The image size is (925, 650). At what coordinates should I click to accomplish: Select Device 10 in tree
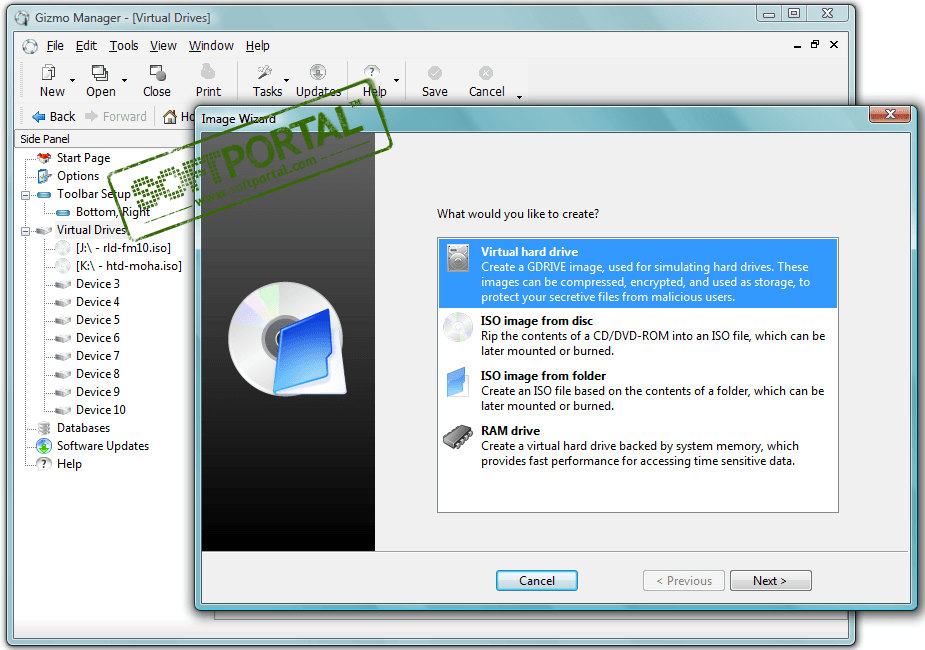pyautogui.click(x=100, y=410)
